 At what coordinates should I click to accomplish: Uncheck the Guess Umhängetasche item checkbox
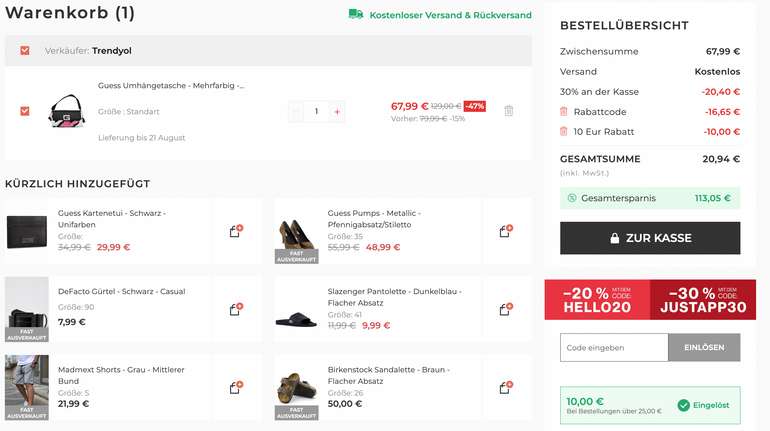click(25, 111)
